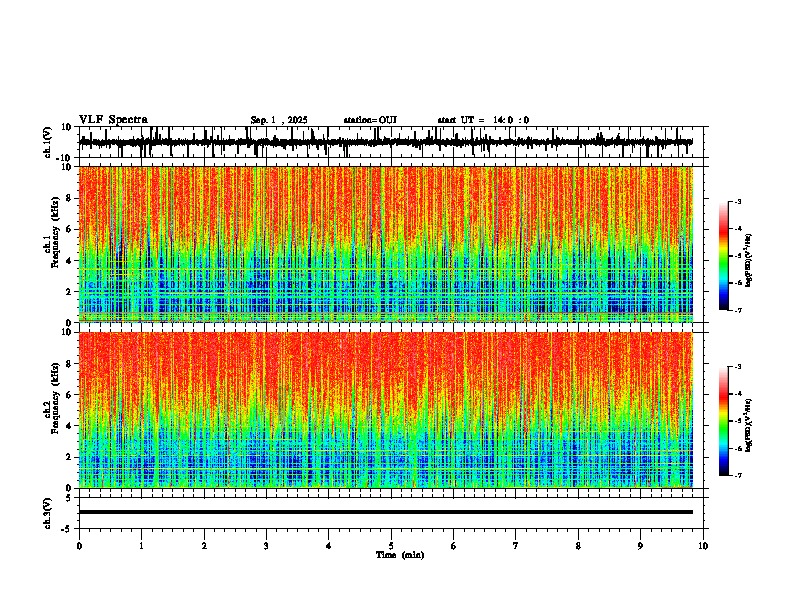Viewport: 792px width, 612px height.
Task: Click time axis tick label '8'
Action: 578,546
